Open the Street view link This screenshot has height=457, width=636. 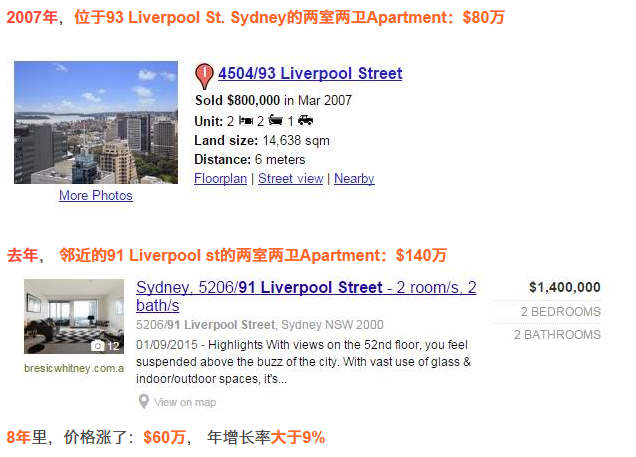(290, 178)
